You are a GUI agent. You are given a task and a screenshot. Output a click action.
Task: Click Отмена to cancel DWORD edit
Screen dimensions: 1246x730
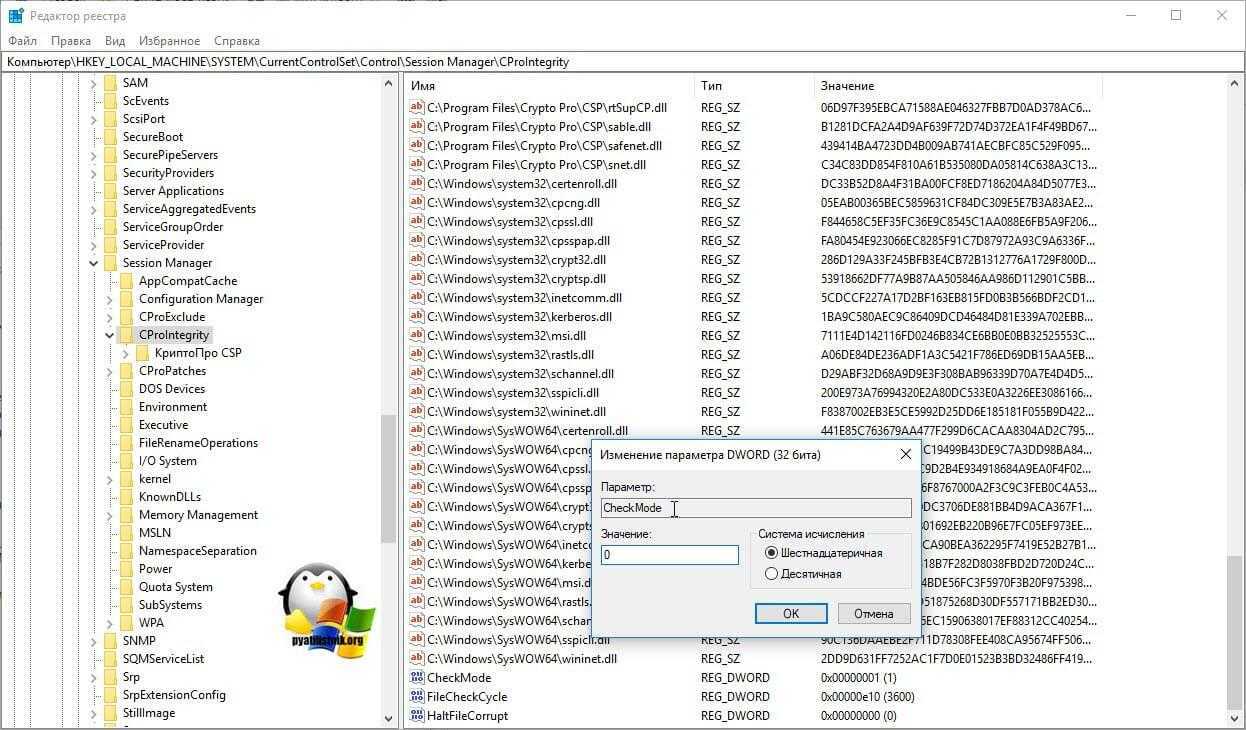(x=874, y=613)
